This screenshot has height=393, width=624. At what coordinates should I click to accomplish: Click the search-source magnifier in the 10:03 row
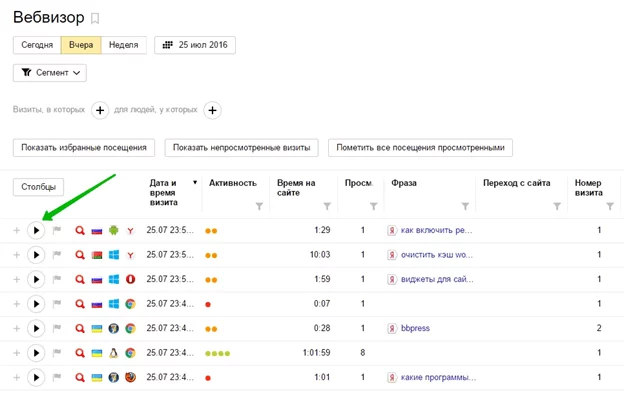80,255
